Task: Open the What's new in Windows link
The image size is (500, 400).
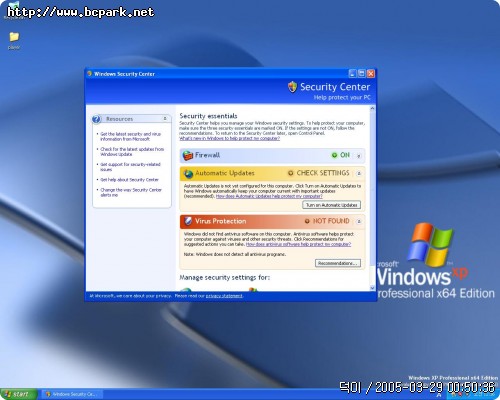Action: pyautogui.click(x=230, y=138)
